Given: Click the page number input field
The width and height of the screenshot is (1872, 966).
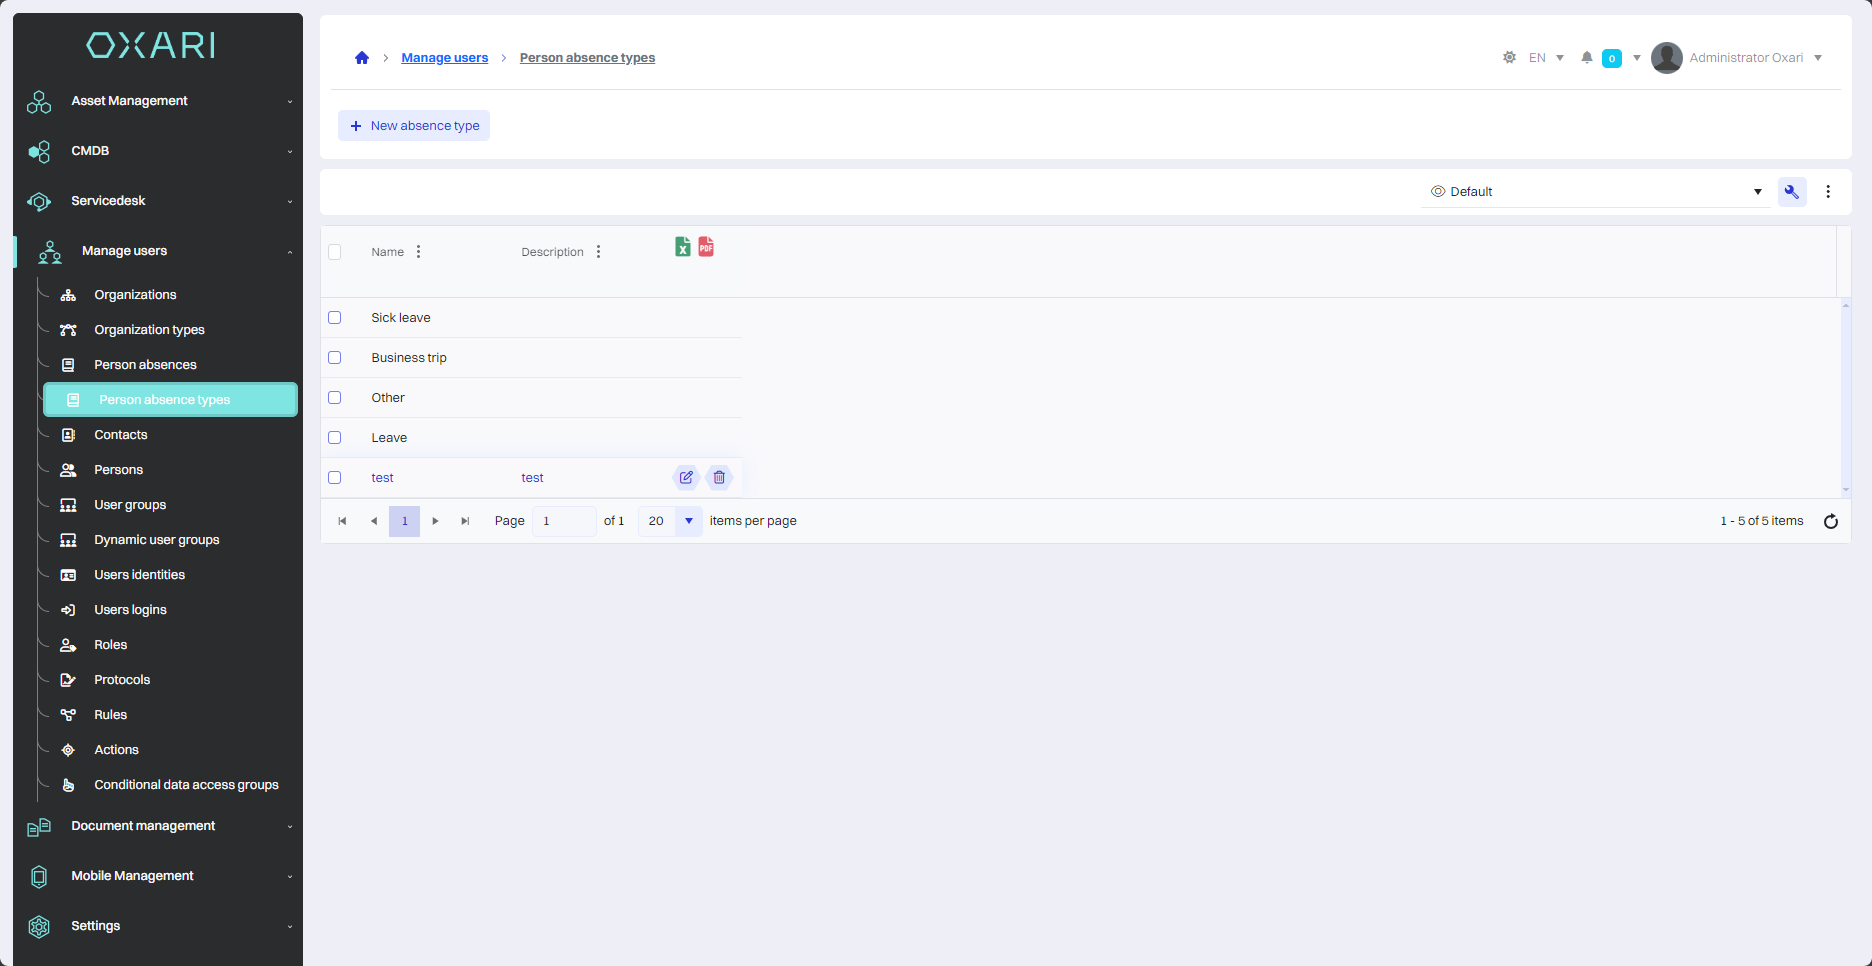Looking at the screenshot, I should click(x=563, y=521).
